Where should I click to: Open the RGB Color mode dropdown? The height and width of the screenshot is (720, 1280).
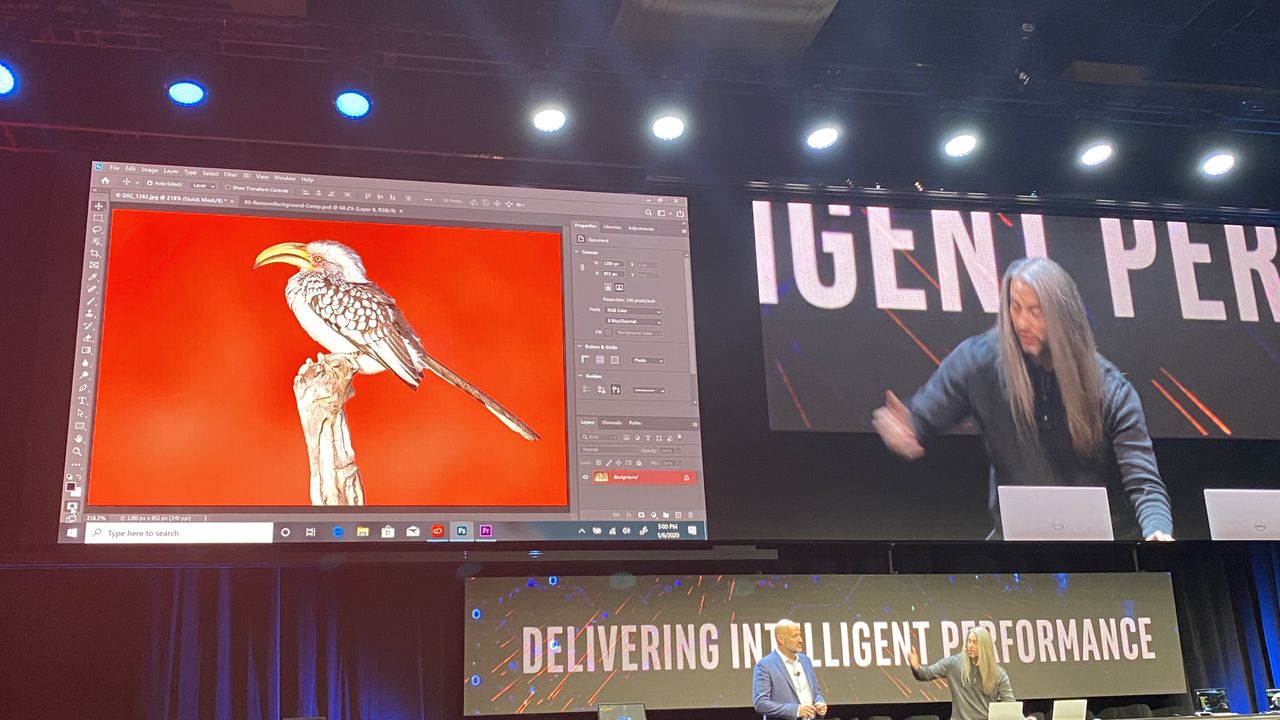click(633, 310)
